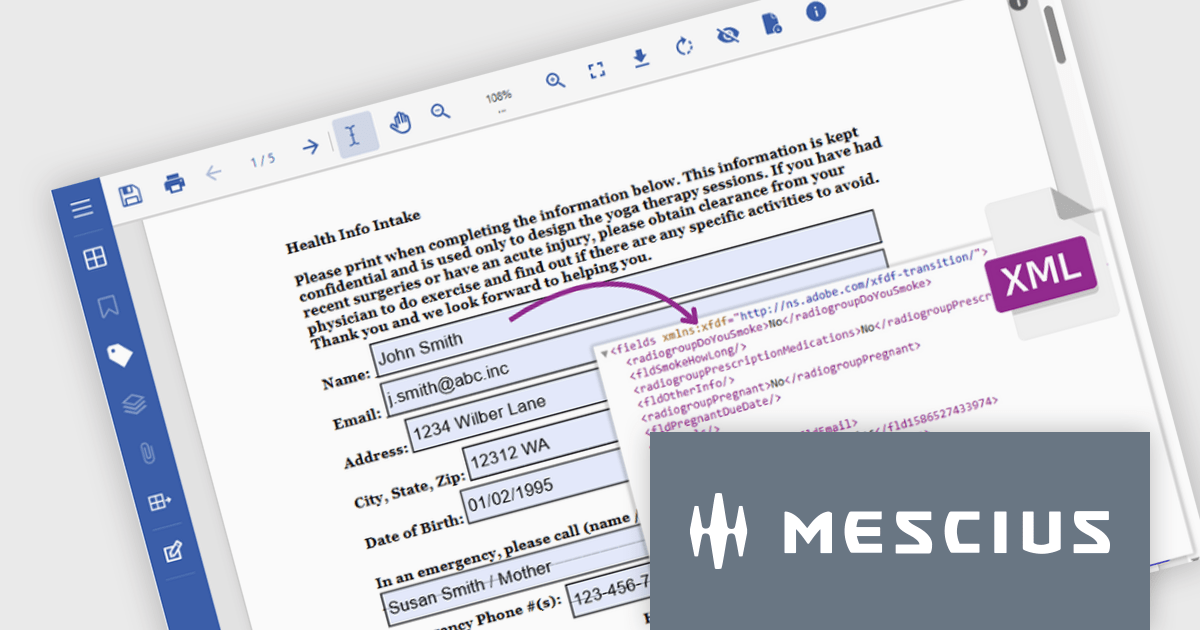Open the page thumbnails panel
The width and height of the screenshot is (1200, 630).
coord(94,258)
